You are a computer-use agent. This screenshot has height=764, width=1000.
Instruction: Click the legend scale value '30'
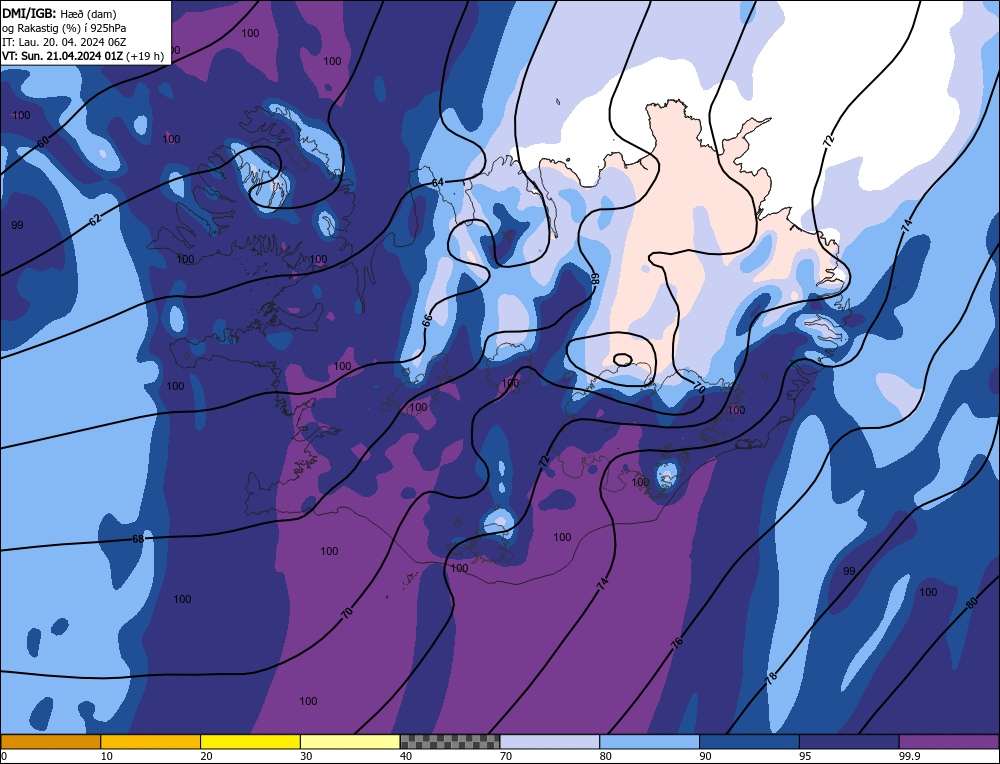point(307,756)
